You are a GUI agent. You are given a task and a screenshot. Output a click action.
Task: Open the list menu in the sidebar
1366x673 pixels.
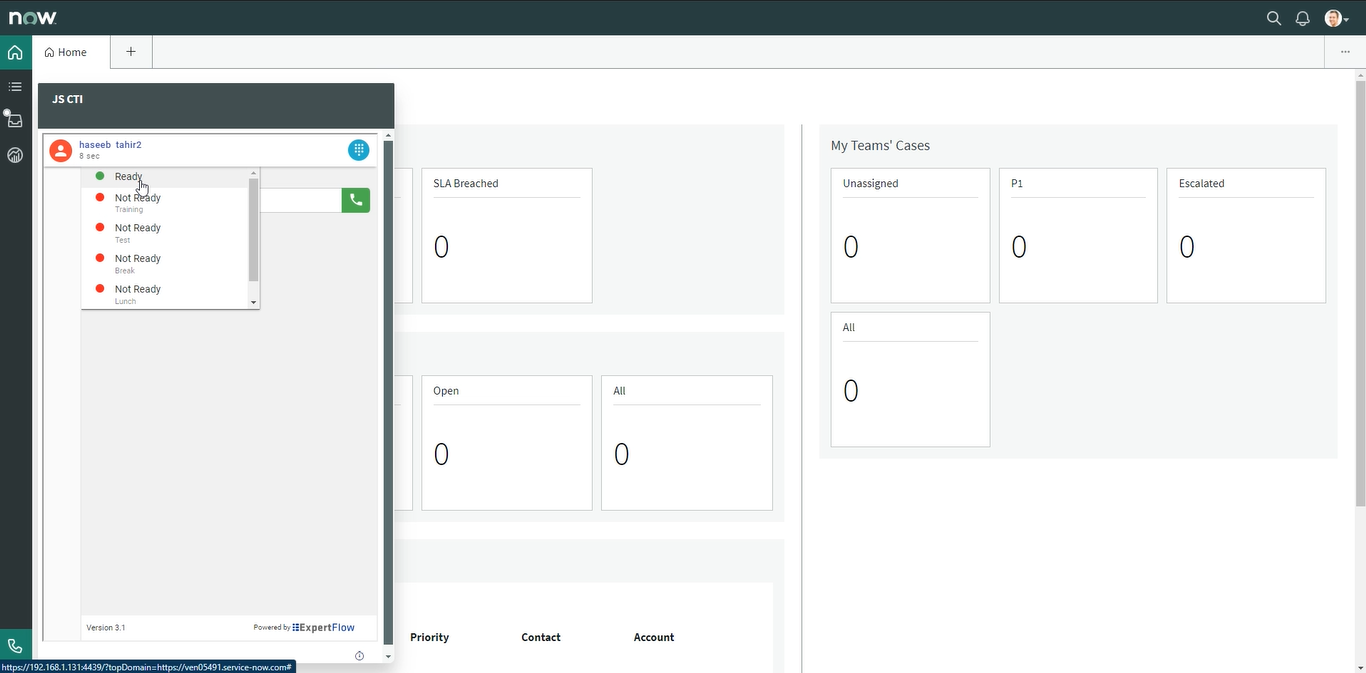(15, 87)
